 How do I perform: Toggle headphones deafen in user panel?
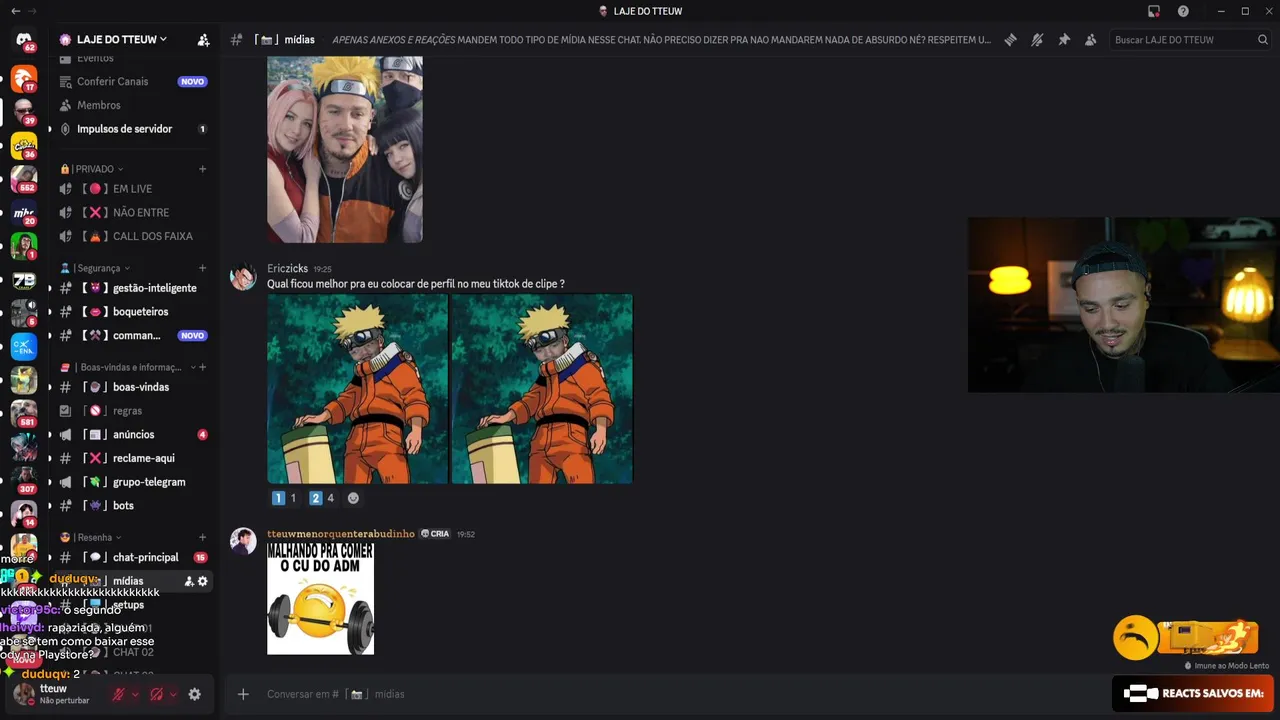(x=156, y=694)
